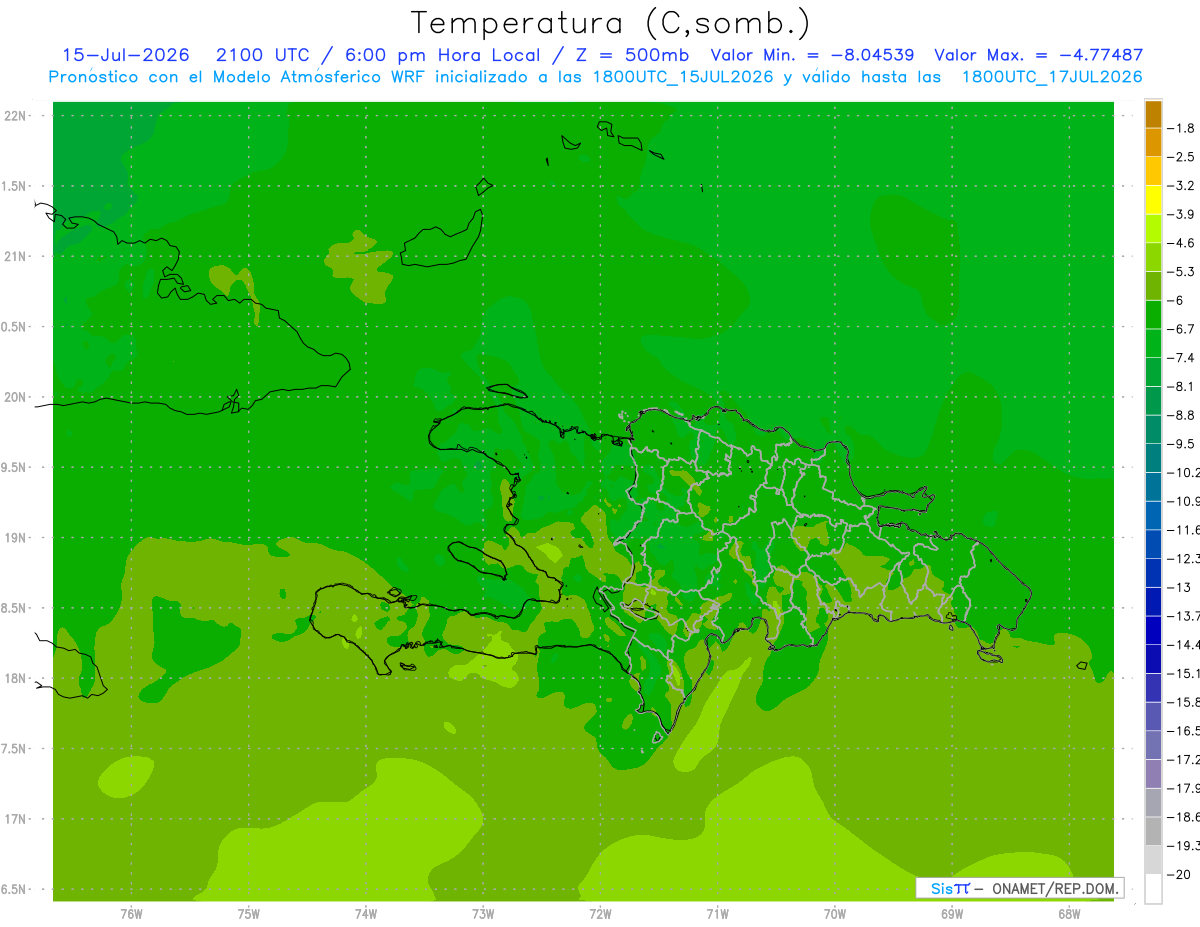
Task: Click the 21N latitude label
Action: click(x=17, y=257)
